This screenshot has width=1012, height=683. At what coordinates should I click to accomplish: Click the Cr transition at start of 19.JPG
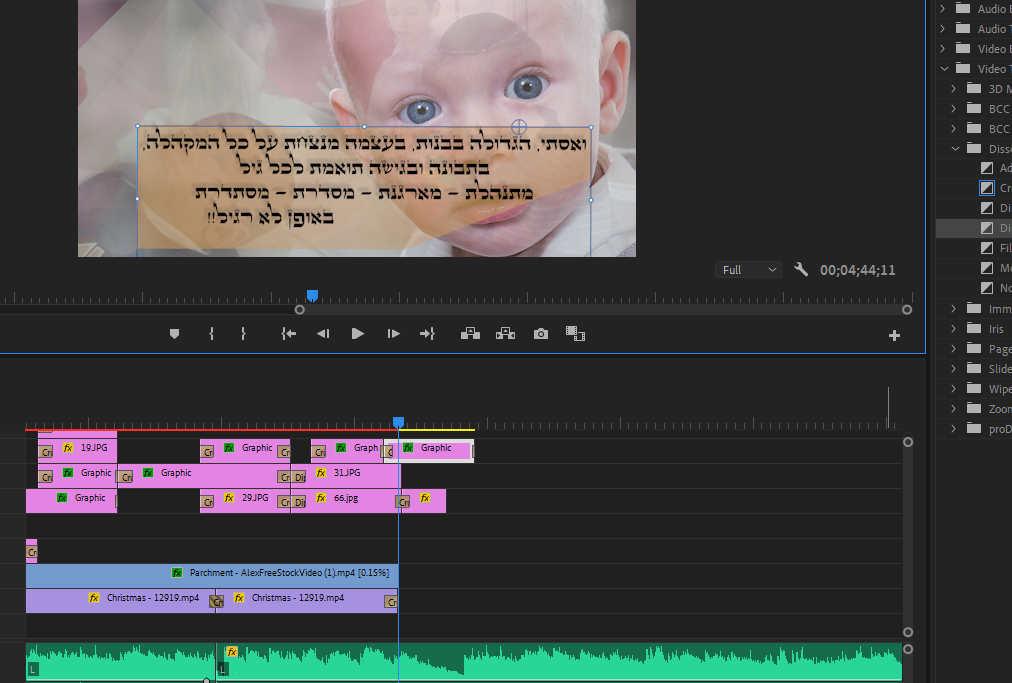(46, 452)
